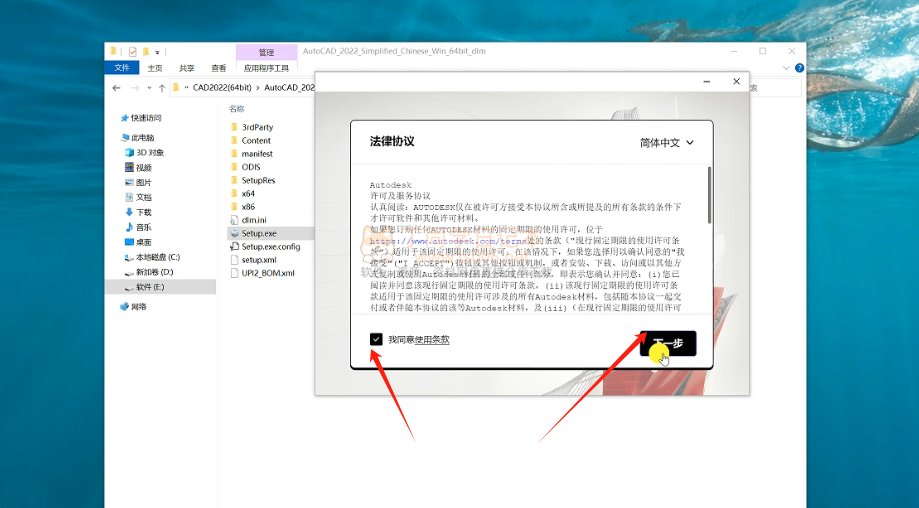Select the dlm.ini file icon
Image resolution: width=919 pixels, height=508 pixels.
(x=234, y=220)
